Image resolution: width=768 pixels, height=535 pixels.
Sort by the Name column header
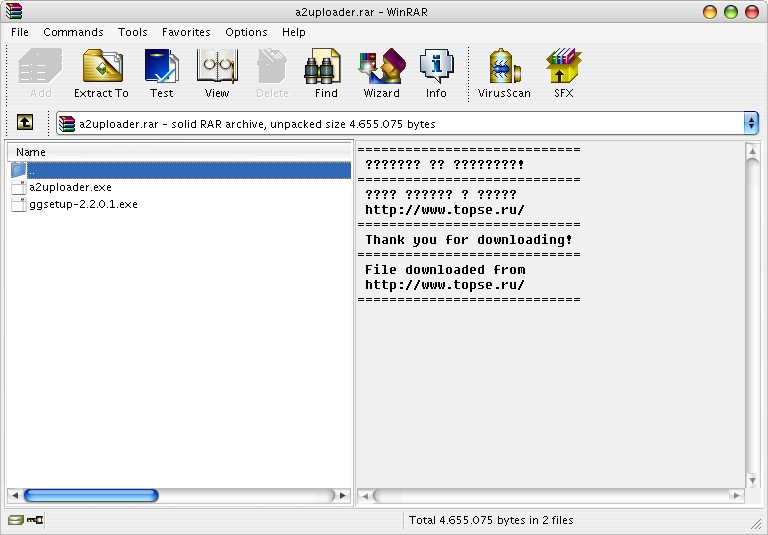click(179, 152)
